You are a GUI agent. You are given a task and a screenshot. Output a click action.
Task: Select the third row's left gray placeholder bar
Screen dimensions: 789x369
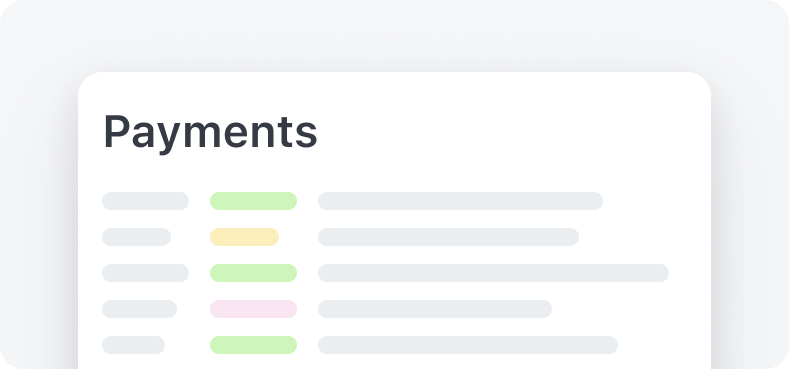click(x=145, y=273)
